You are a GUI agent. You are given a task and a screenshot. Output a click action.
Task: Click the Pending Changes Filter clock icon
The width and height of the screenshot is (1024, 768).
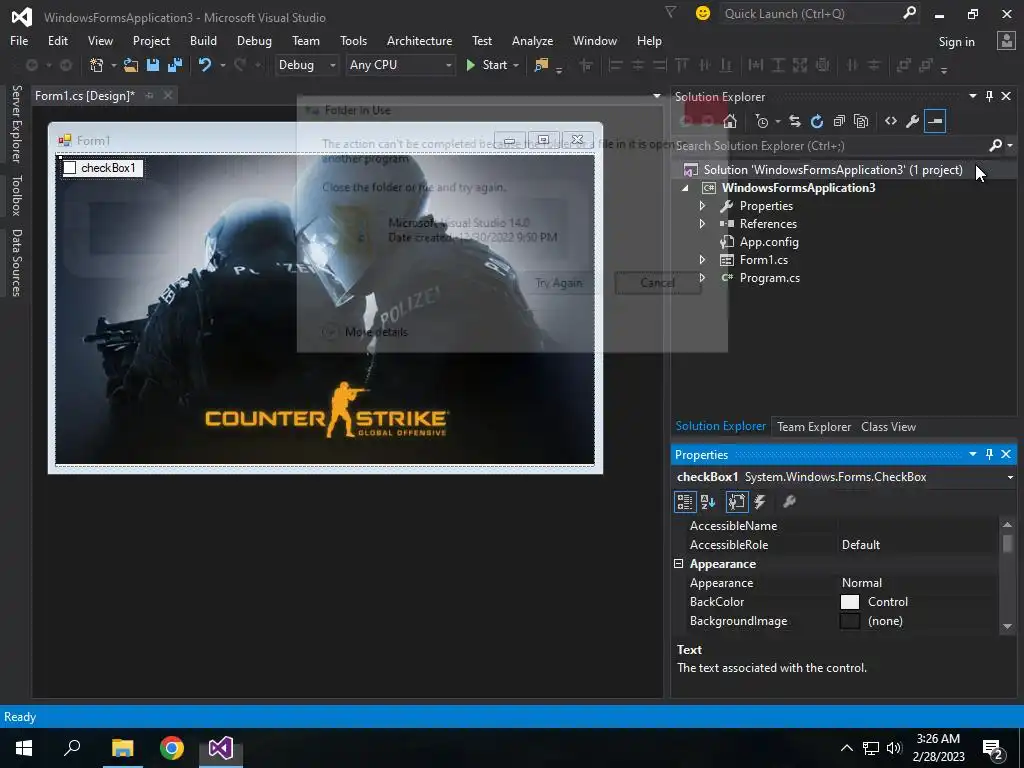click(x=761, y=121)
